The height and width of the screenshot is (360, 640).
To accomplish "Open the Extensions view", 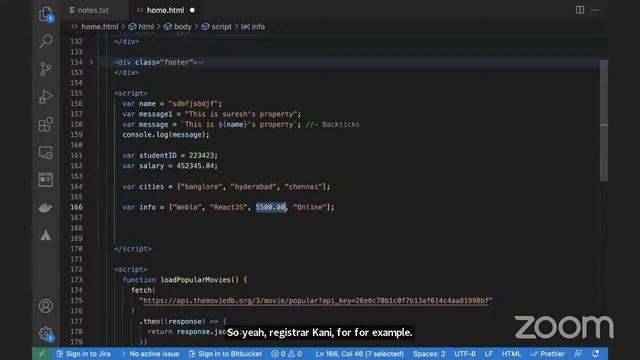I will coord(46,124).
